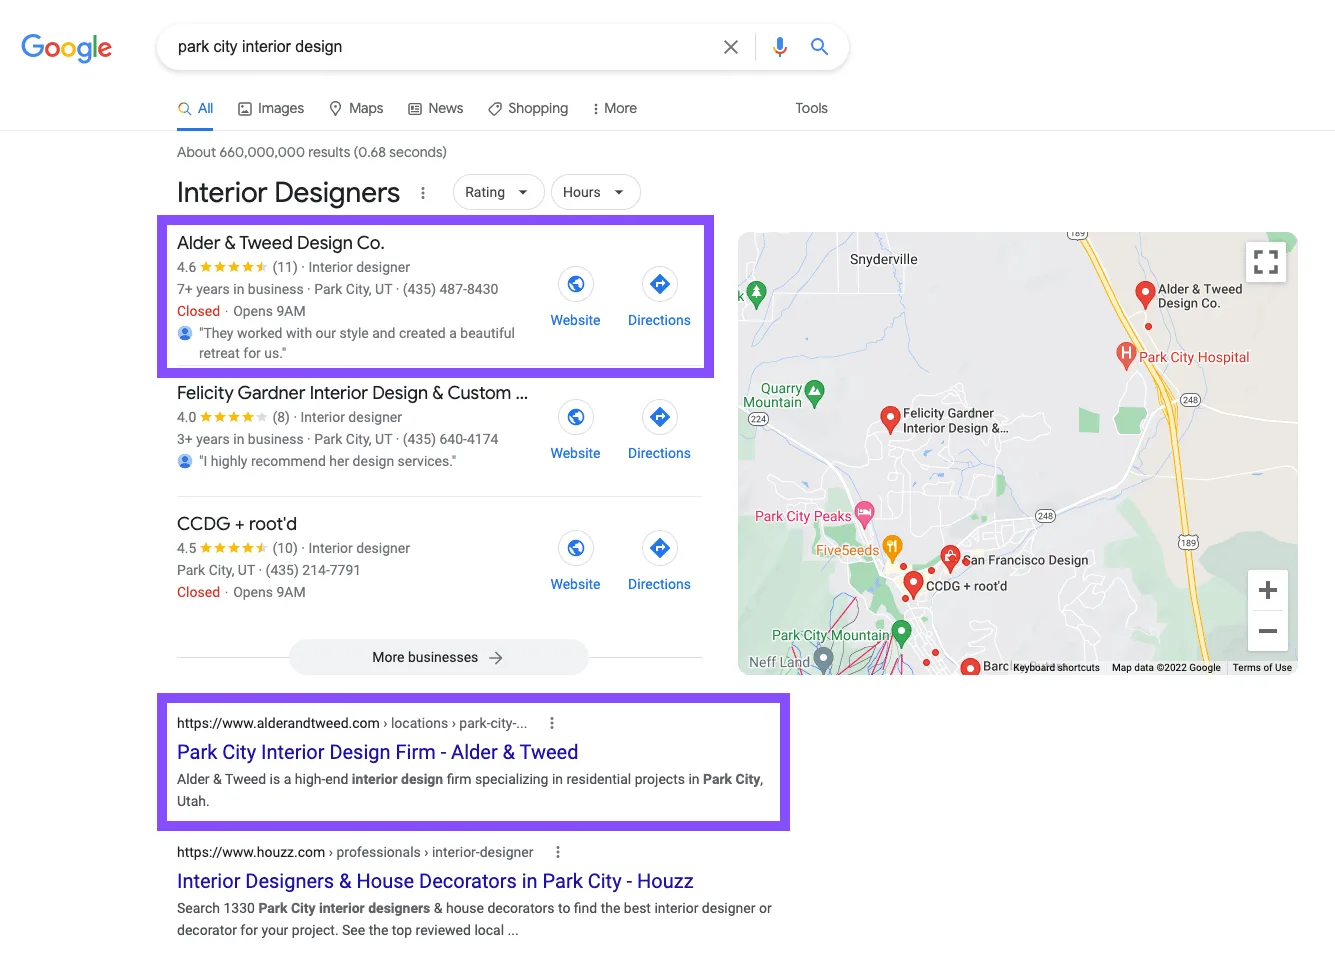
Task: Open Park City Interior Design Firm - Alder & Tweed result
Action: click(x=377, y=752)
